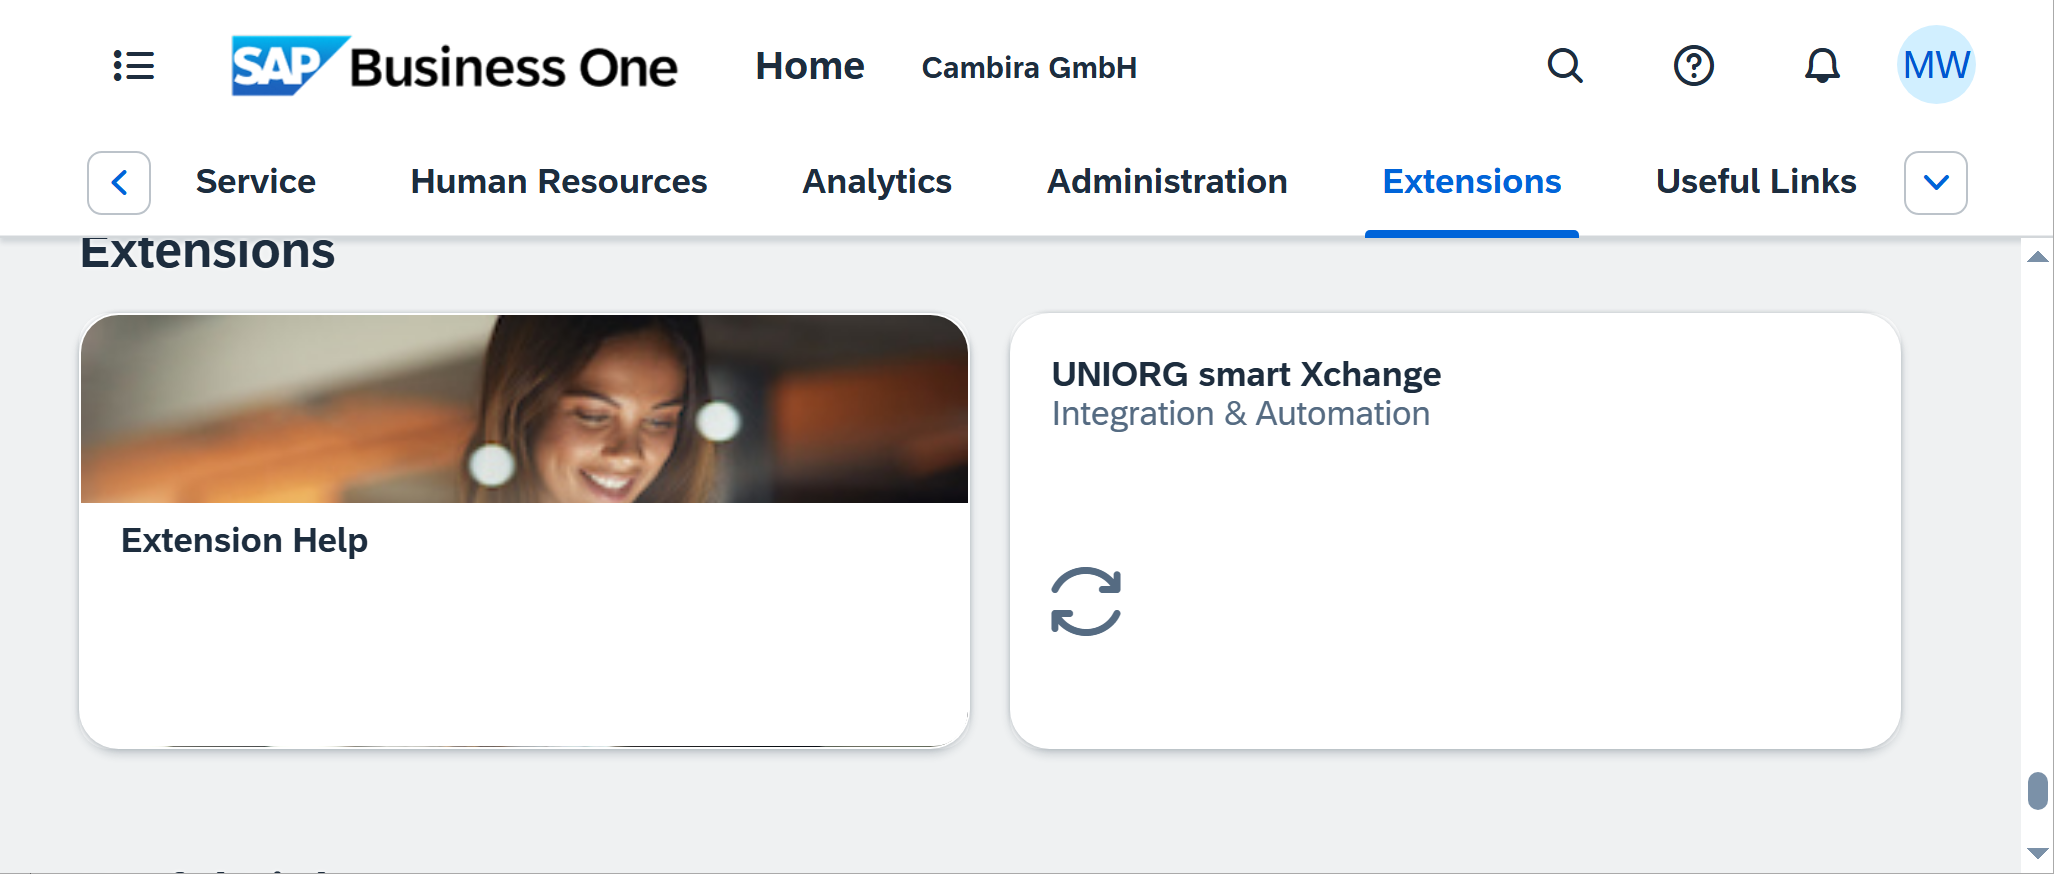Screen dimensions: 2054x874
Task: Expand the tab overflow dropdown chevron
Action: pos(1936,183)
